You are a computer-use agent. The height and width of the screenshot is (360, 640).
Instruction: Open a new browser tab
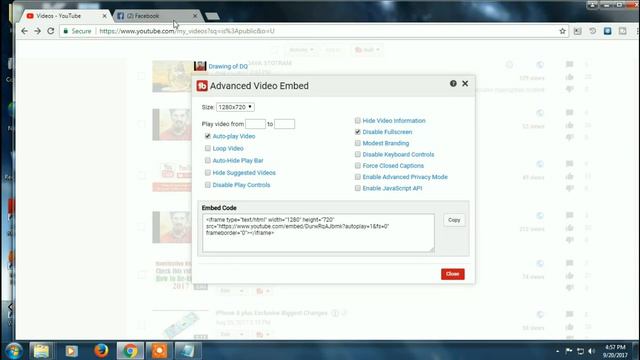pos(212,16)
